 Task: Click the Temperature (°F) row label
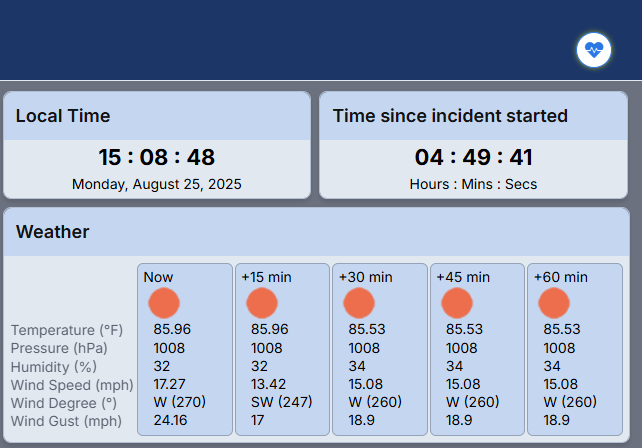67,330
